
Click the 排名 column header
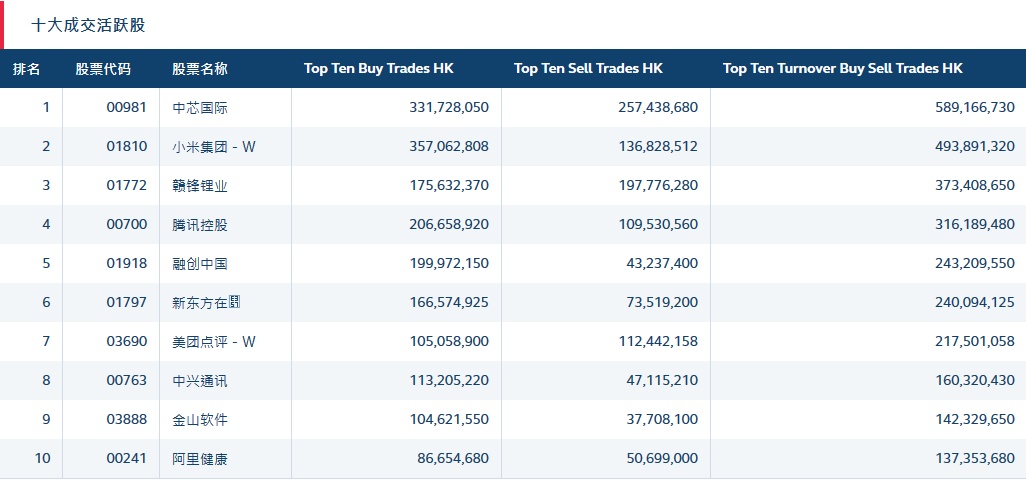pyautogui.click(x=27, y=69)
